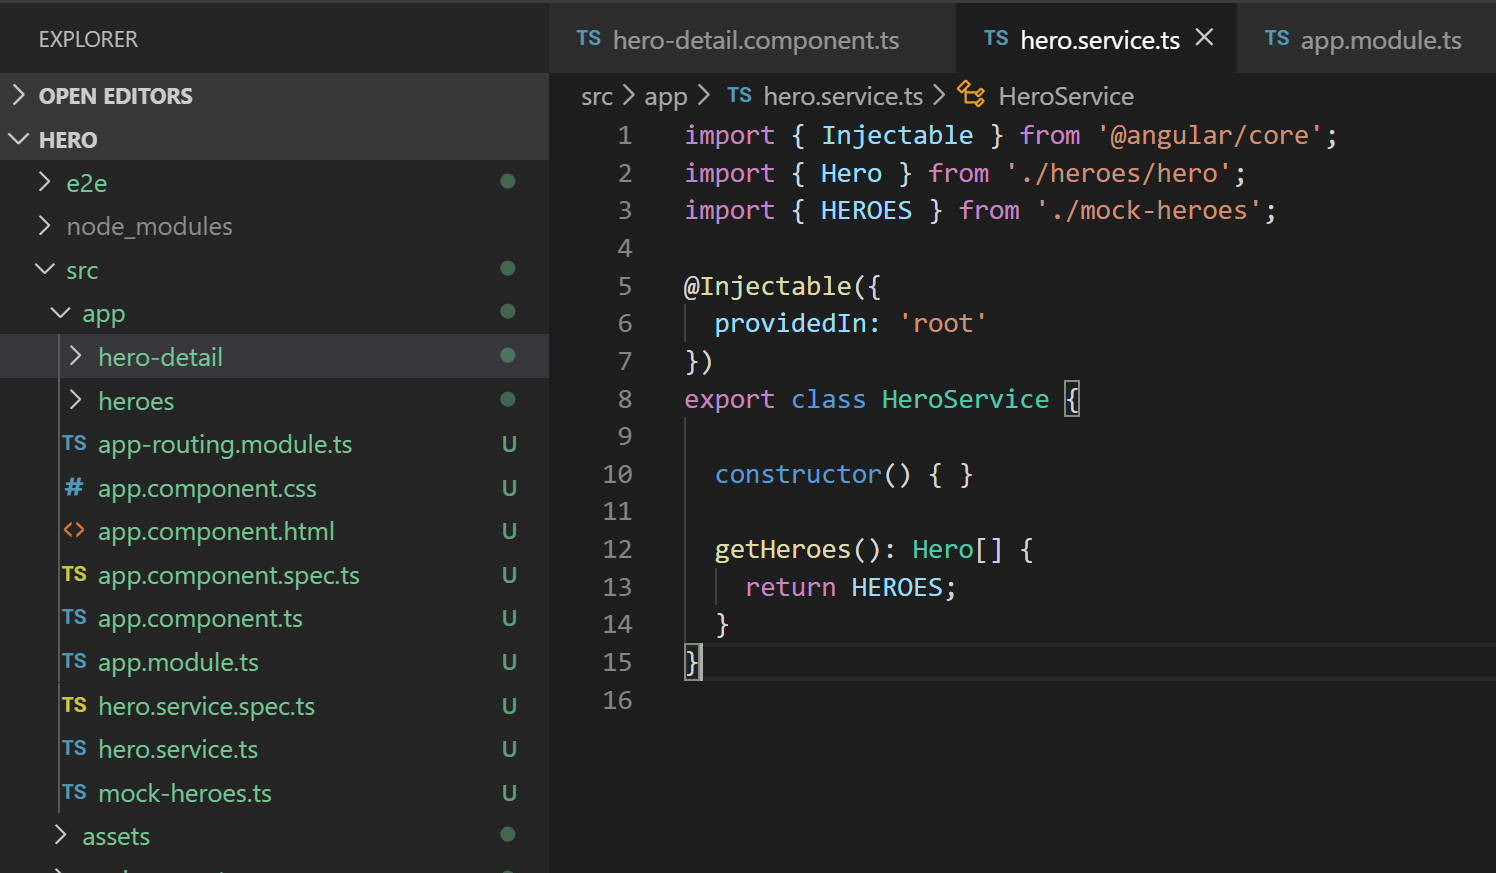Click the word 'constructor' in the editor
The width and height of the screenshot is (1496, 873).
point(798,474)
